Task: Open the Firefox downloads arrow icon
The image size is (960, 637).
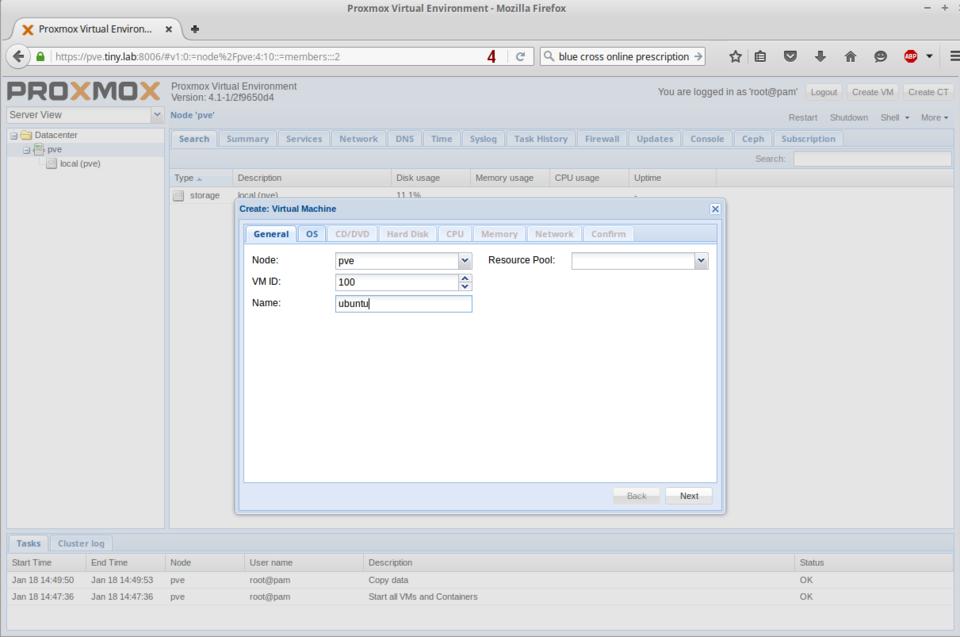Action: pos(820,57)
